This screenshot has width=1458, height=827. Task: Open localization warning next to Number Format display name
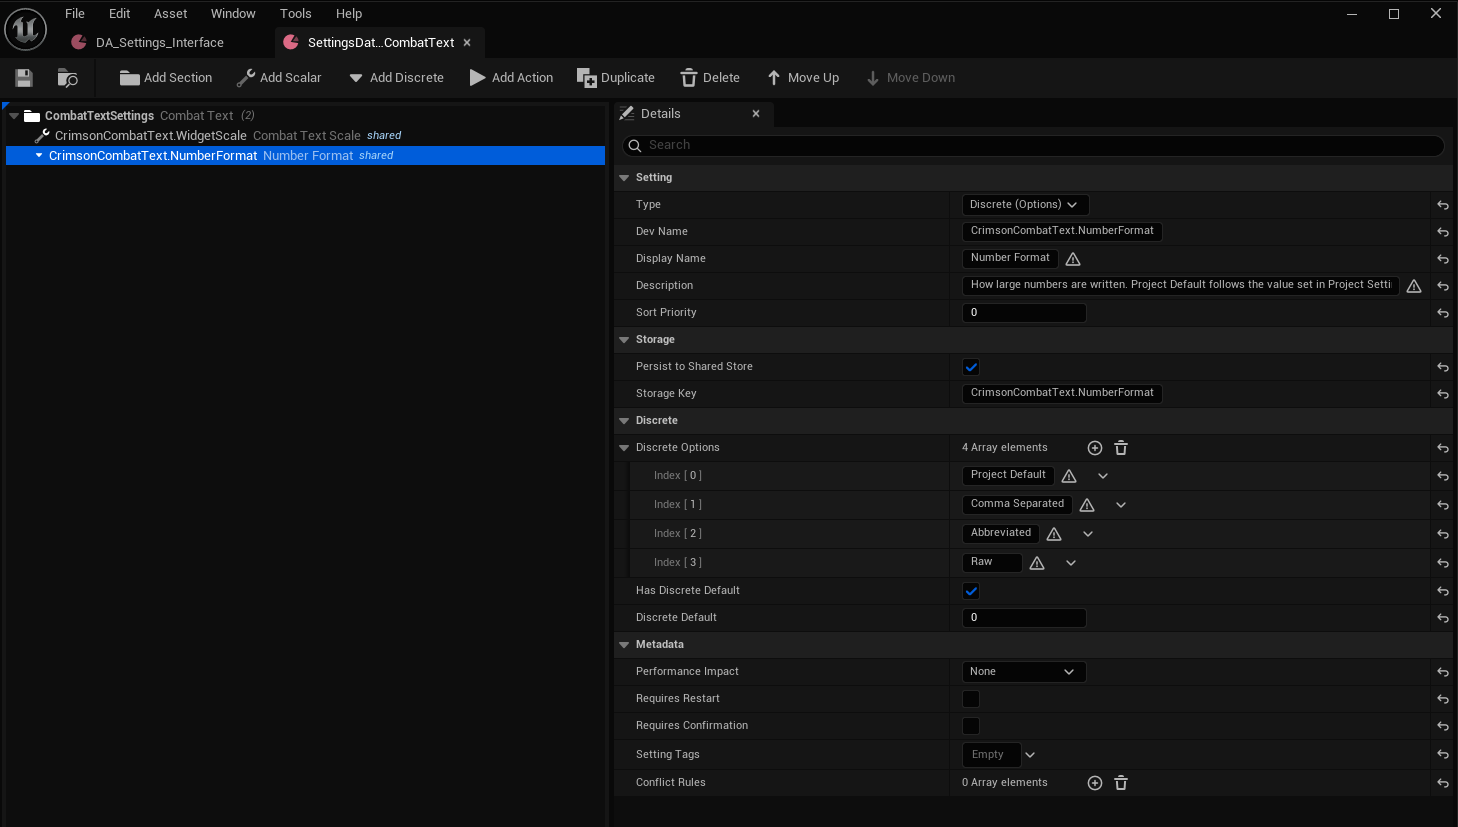pos(1073,259)
